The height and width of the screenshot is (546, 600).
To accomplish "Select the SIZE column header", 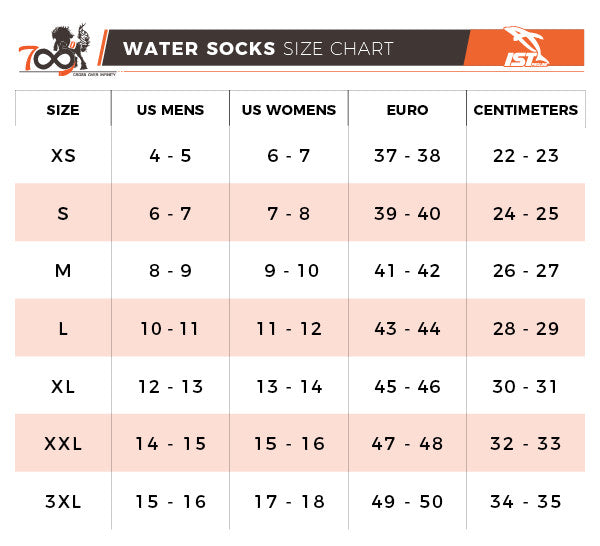I will coord(63,110).
